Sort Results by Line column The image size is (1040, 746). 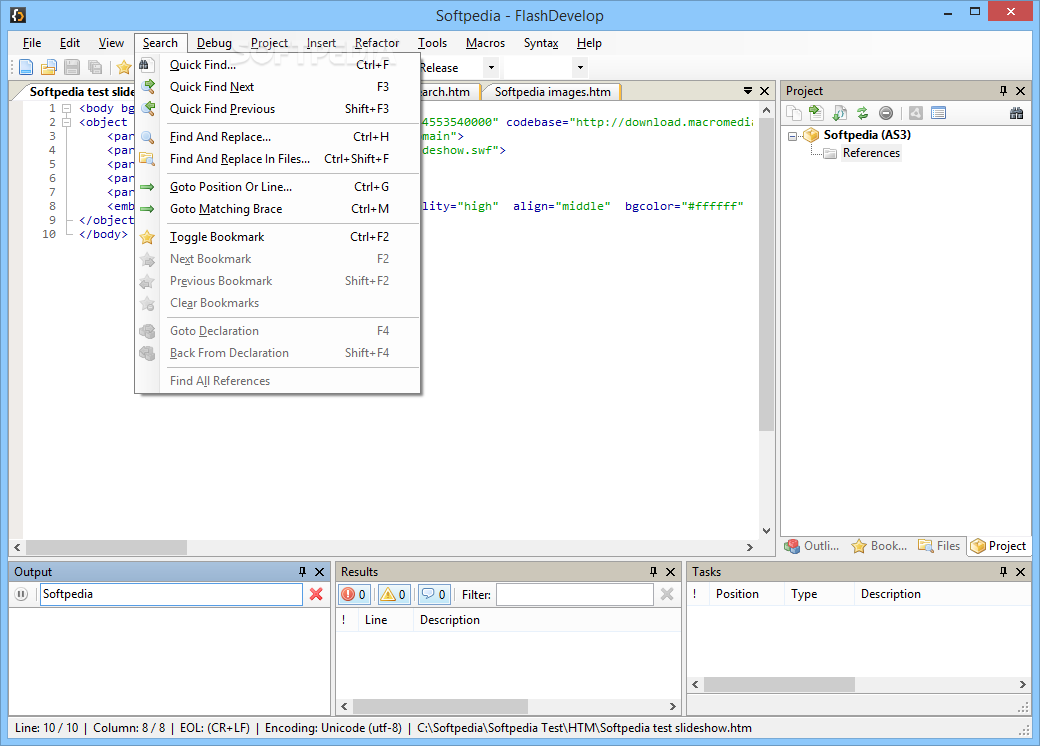[385, 620]
